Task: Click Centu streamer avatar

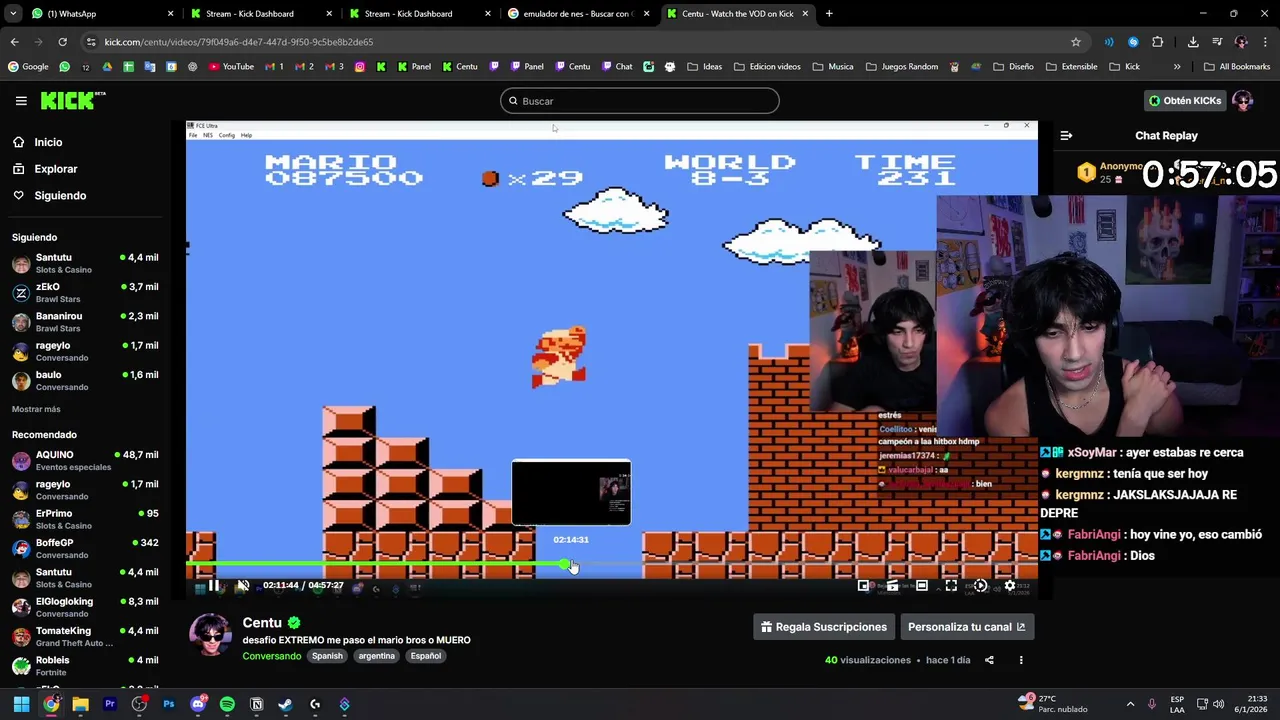Action: coord(211,635)
